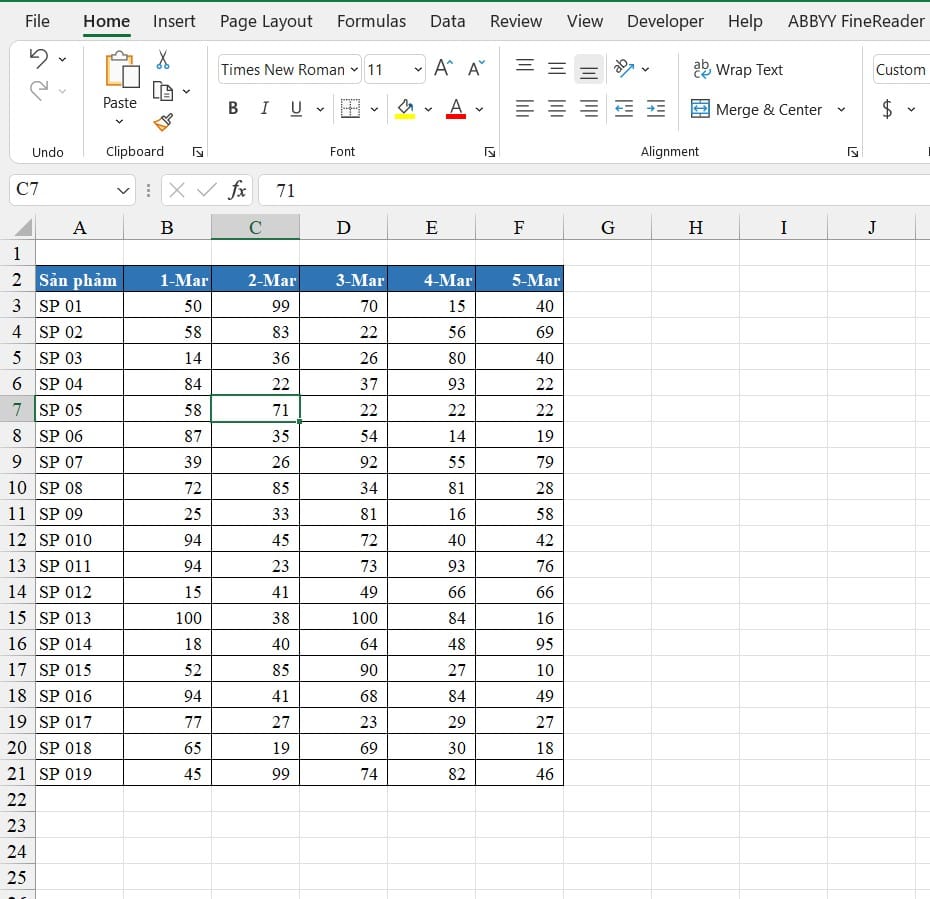Open the ABBYY FineReader tab
Screen dimensions: 930x899
[x=855, y=21]
